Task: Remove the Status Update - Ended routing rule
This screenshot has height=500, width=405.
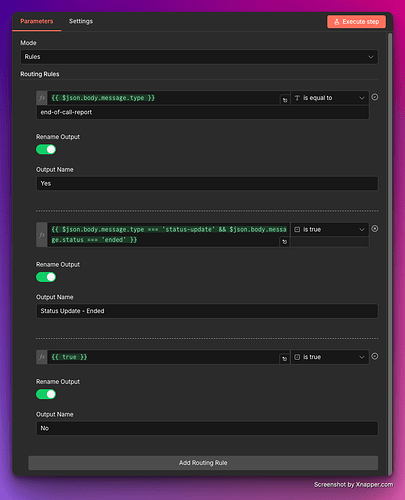Action: pyautogui.click(x=375, y=229)
